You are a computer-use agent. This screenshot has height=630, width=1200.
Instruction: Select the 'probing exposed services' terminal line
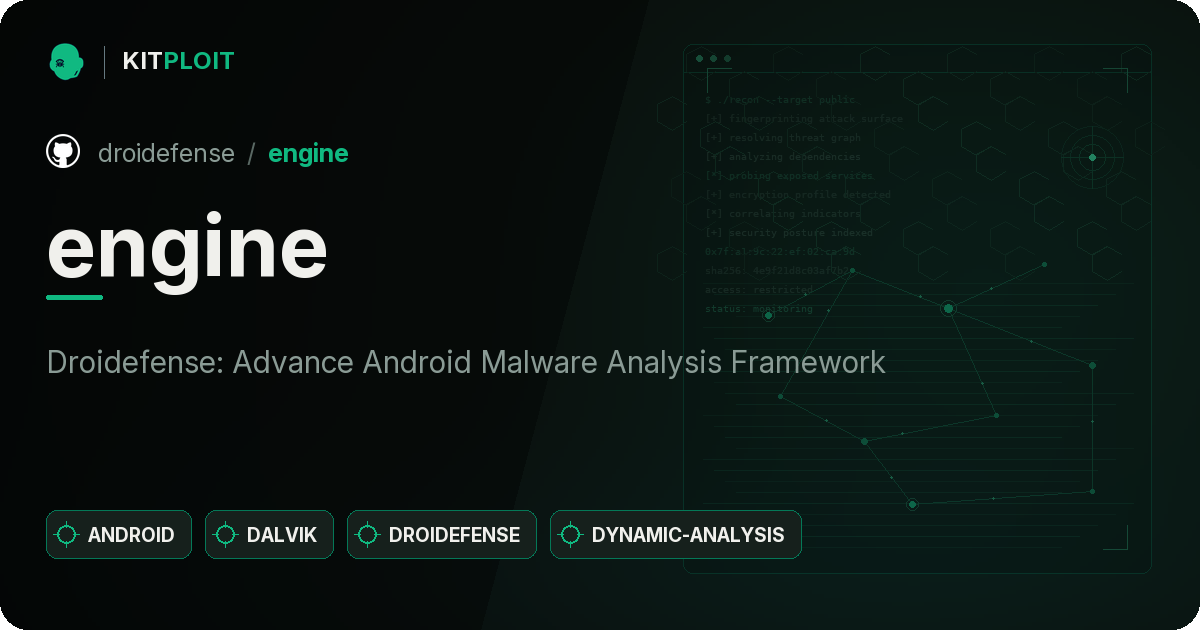[789, 176]
